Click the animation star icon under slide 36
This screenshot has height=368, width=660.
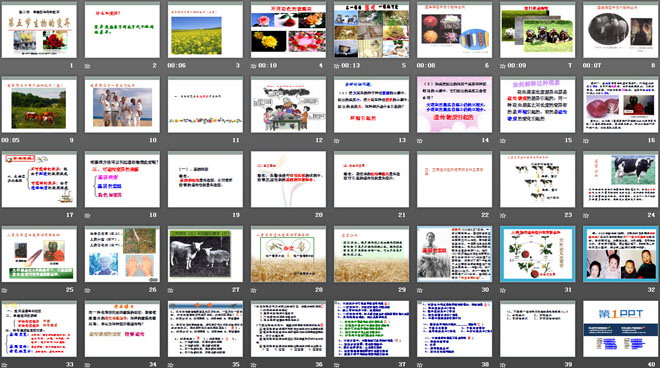254,365
